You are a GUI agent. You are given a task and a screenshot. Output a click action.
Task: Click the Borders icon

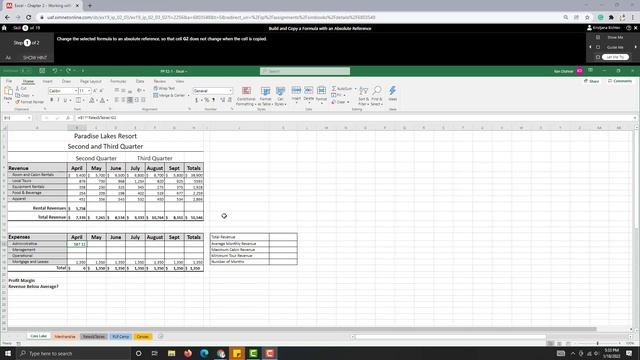78,100
